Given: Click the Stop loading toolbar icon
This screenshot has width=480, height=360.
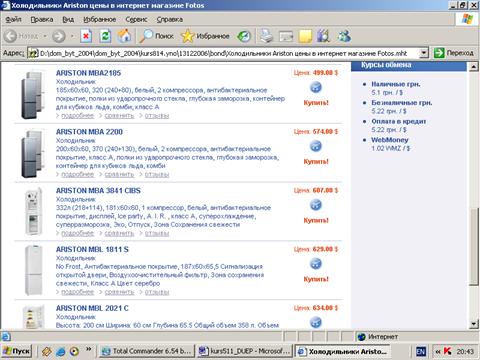Looking at the screenshot, I should pos(86,36).
